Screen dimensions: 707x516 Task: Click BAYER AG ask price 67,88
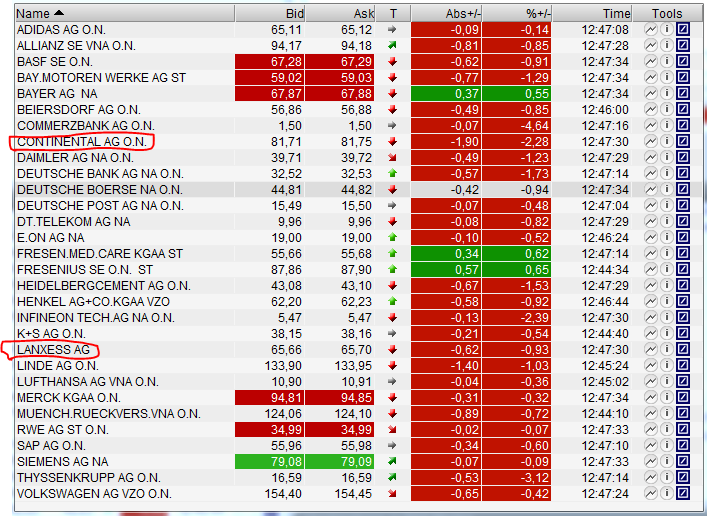pyautogui.click(x=340, y=93)
